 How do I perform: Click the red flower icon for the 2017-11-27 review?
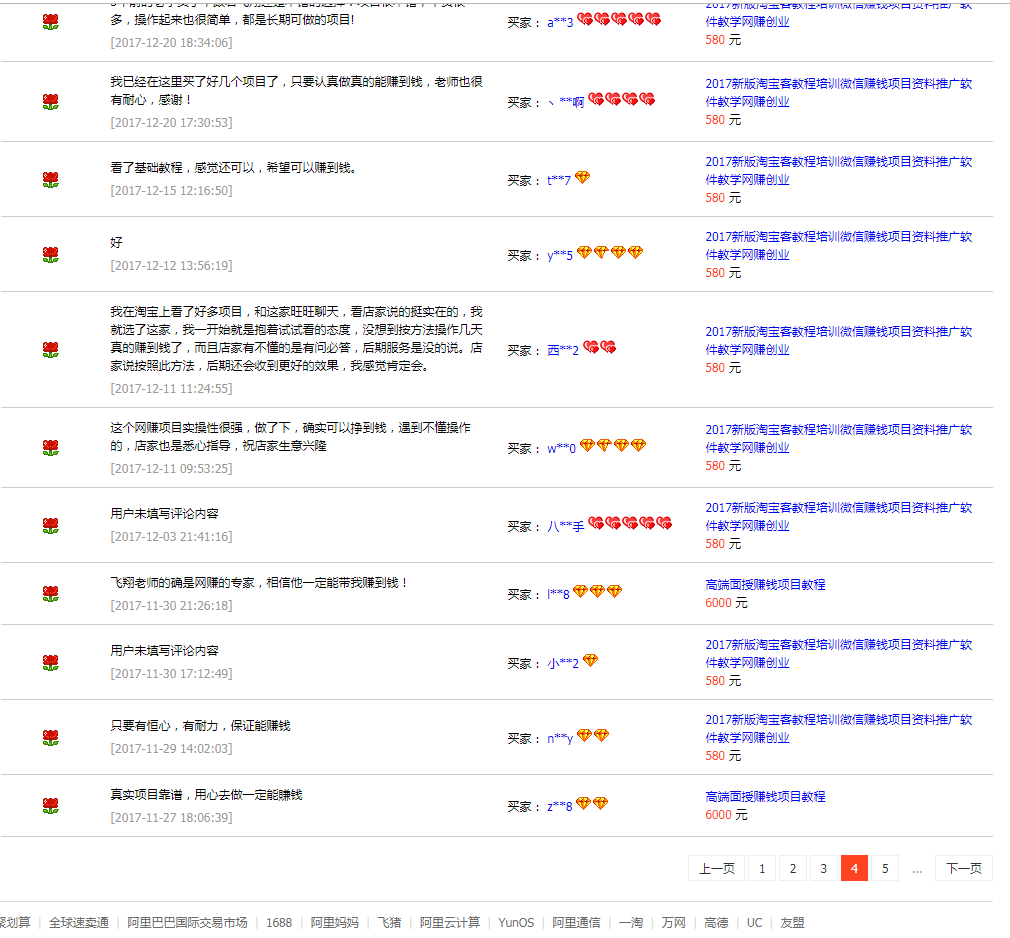[51, 805]
